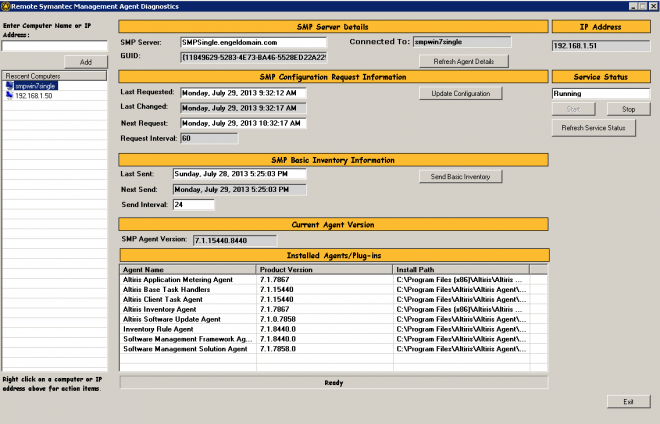Click the Ready status bar
The image size is (660, 424).
tap(334, 383)
